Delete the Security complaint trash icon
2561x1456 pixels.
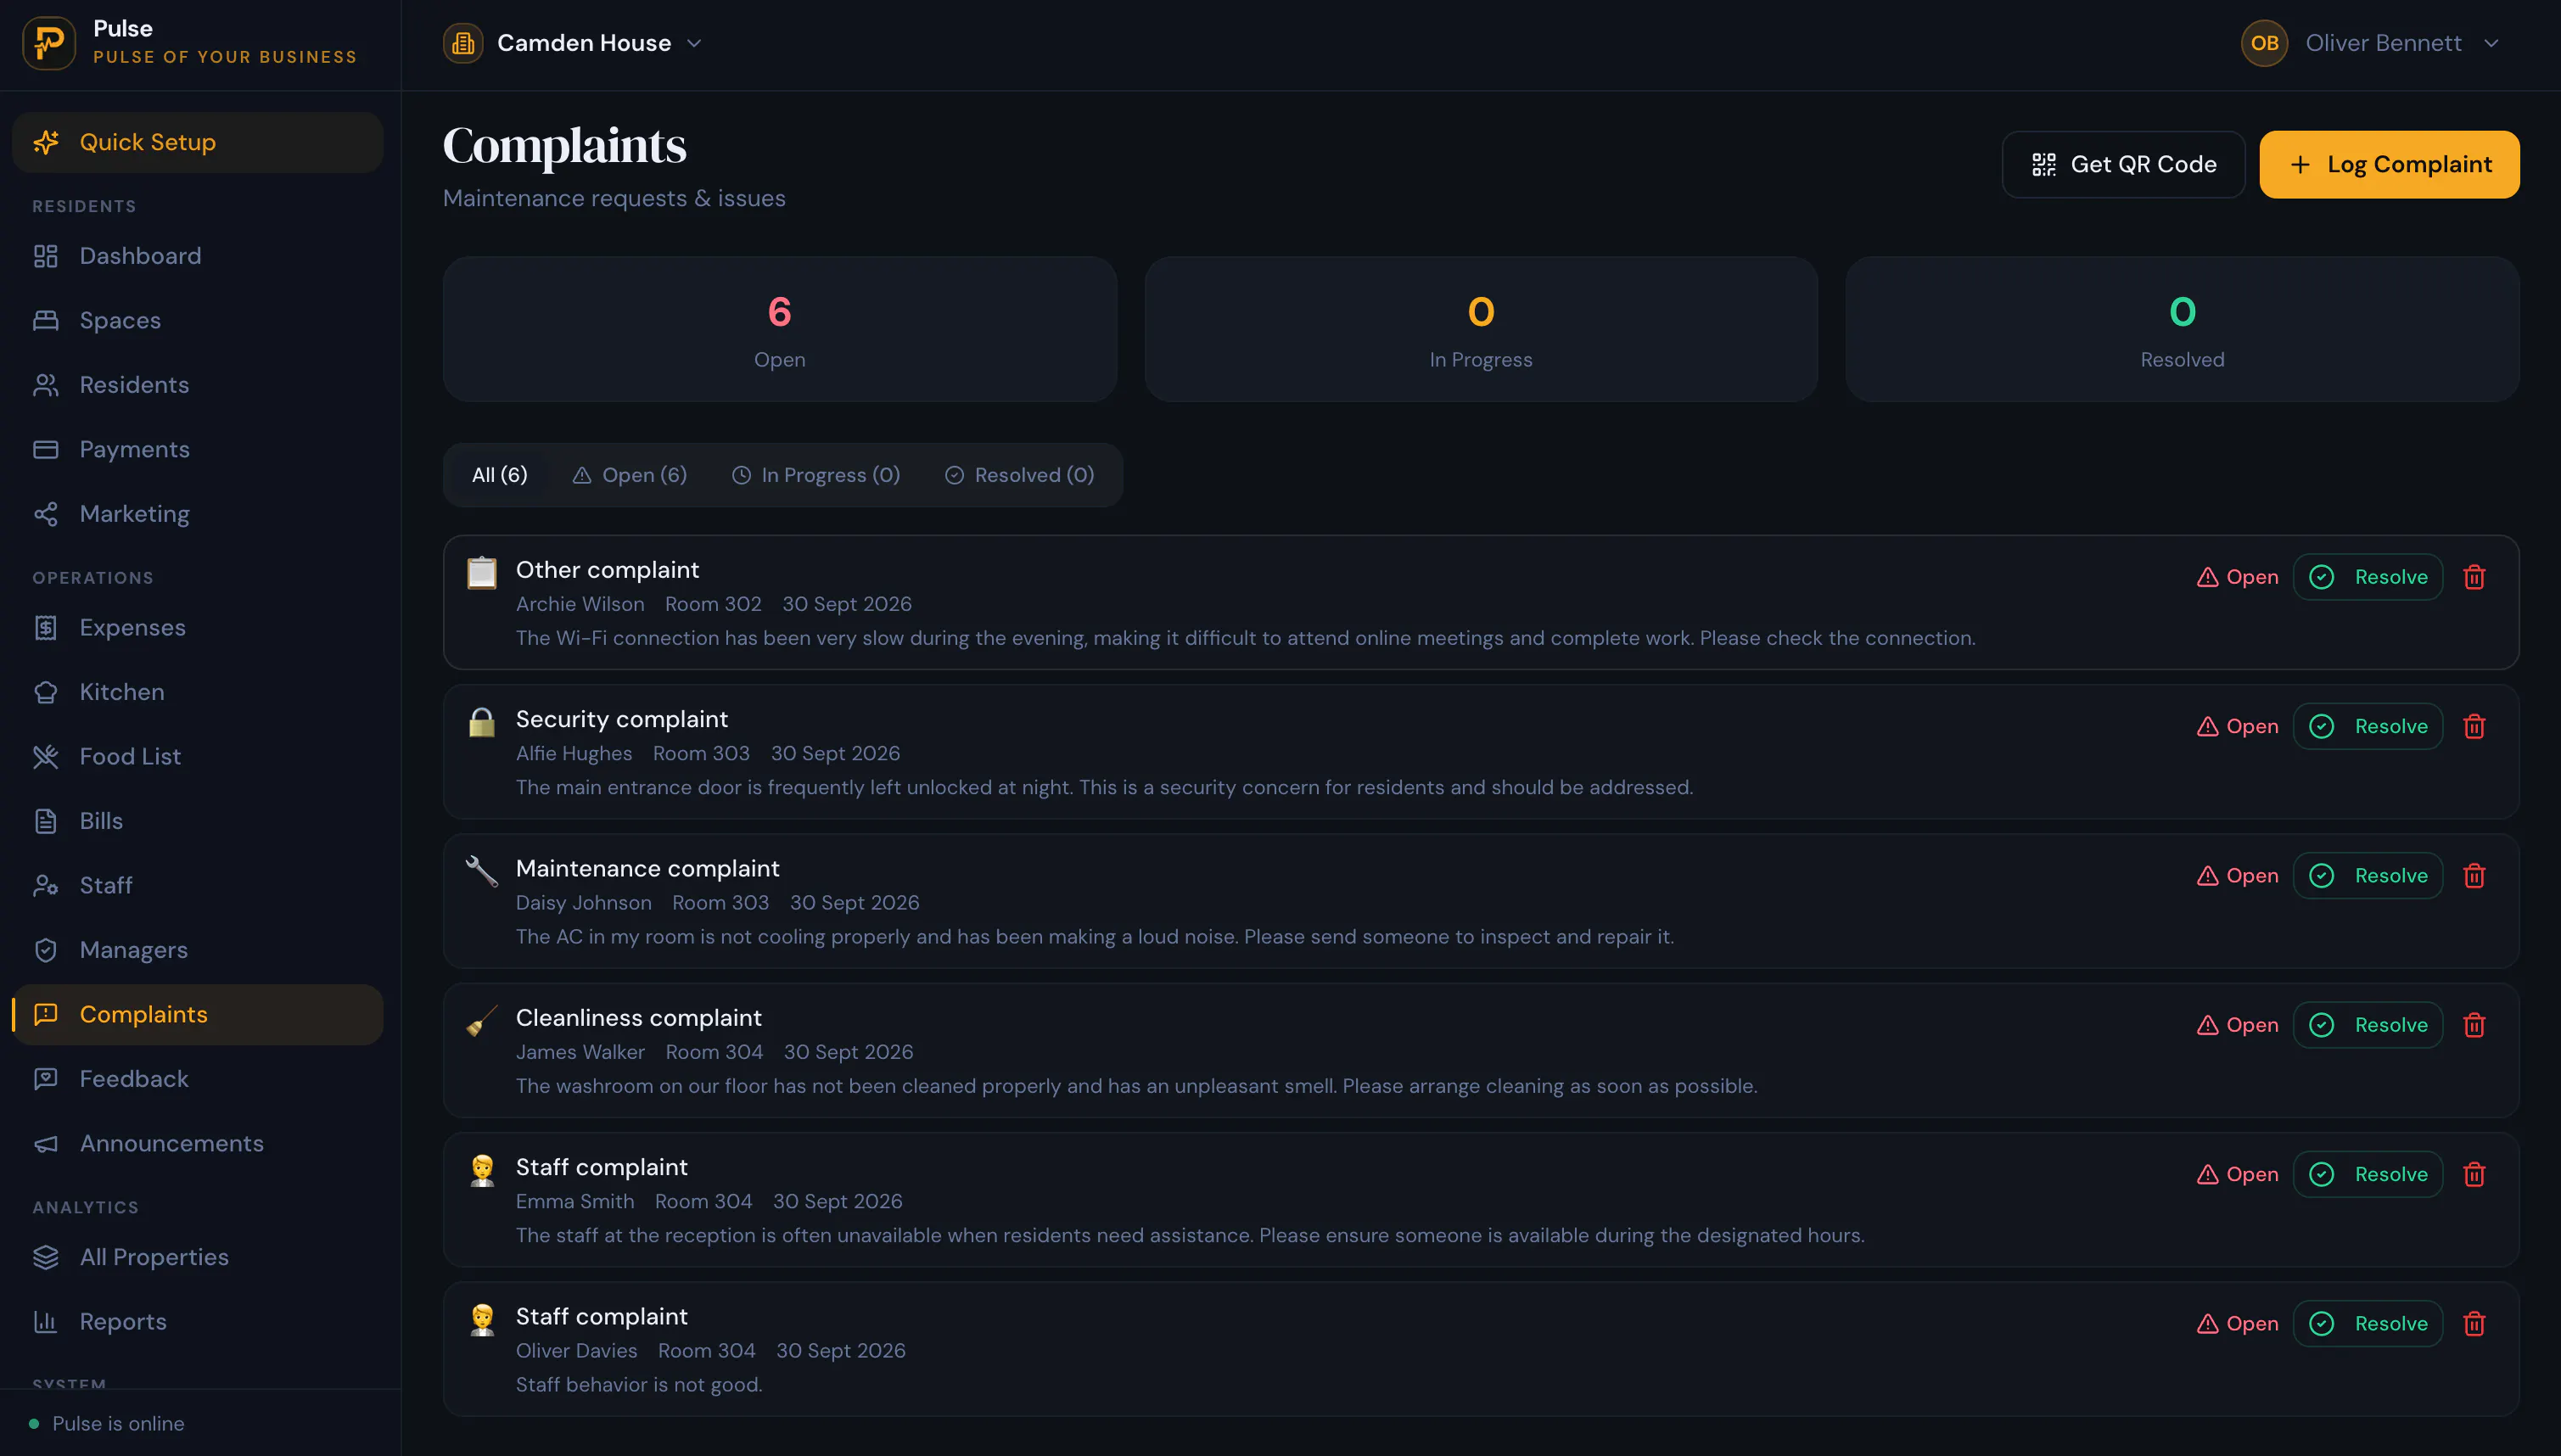point(2474,726)
